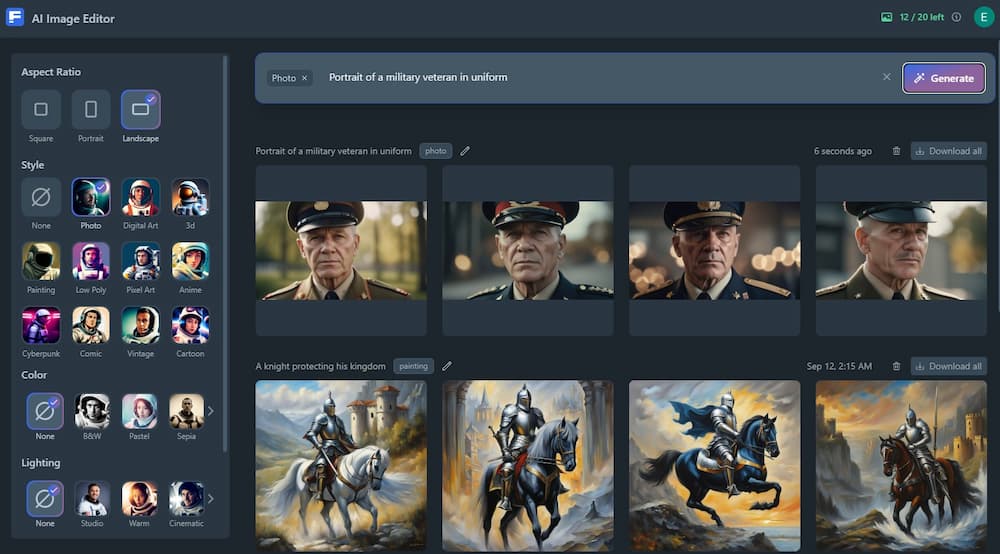This screenshot has width=1000, height=554.
Task: Select the Cyberpunk style icon
Action: pos(41,325)
